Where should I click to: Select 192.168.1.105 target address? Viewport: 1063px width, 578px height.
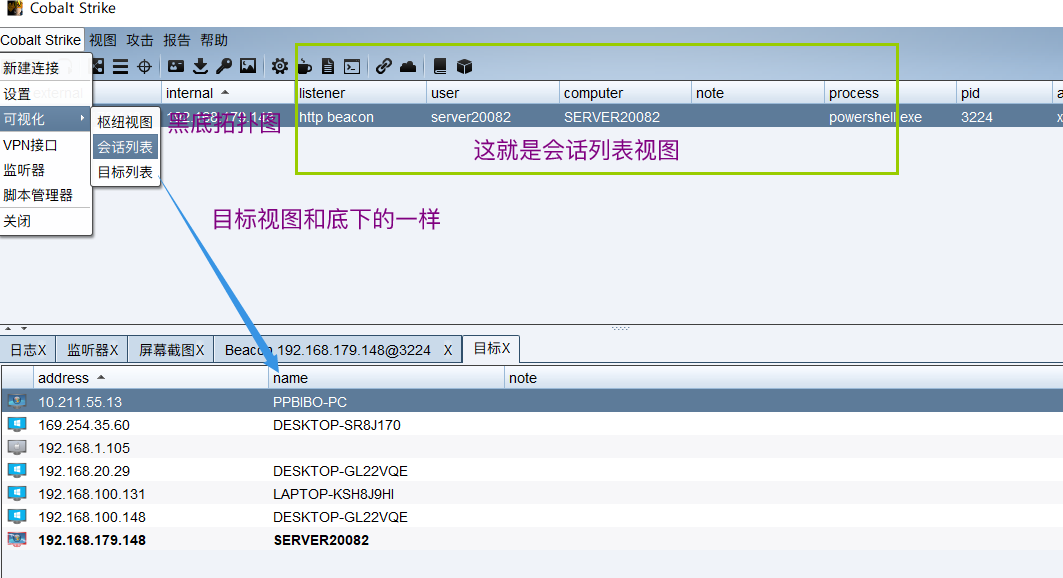click(x=84, y=448)
